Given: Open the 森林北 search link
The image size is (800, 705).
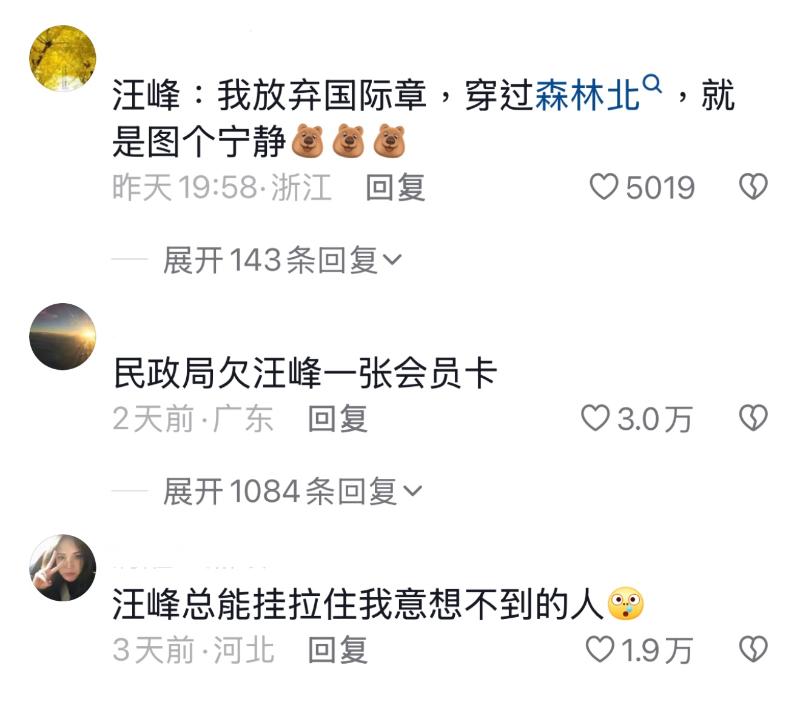Looking at the screenshot, I should (587, 95).
